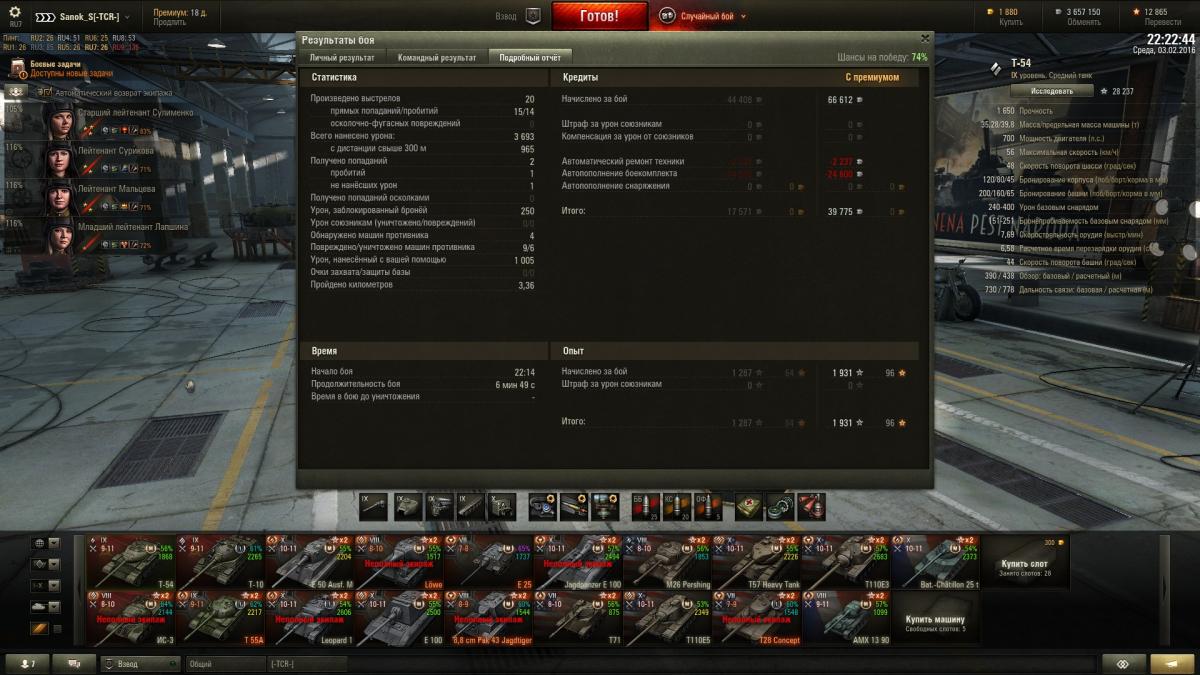This screenshot has height=675, width=1200.
Task: Select the Löwe tank in carousel
Action: [x=400, y=562]
